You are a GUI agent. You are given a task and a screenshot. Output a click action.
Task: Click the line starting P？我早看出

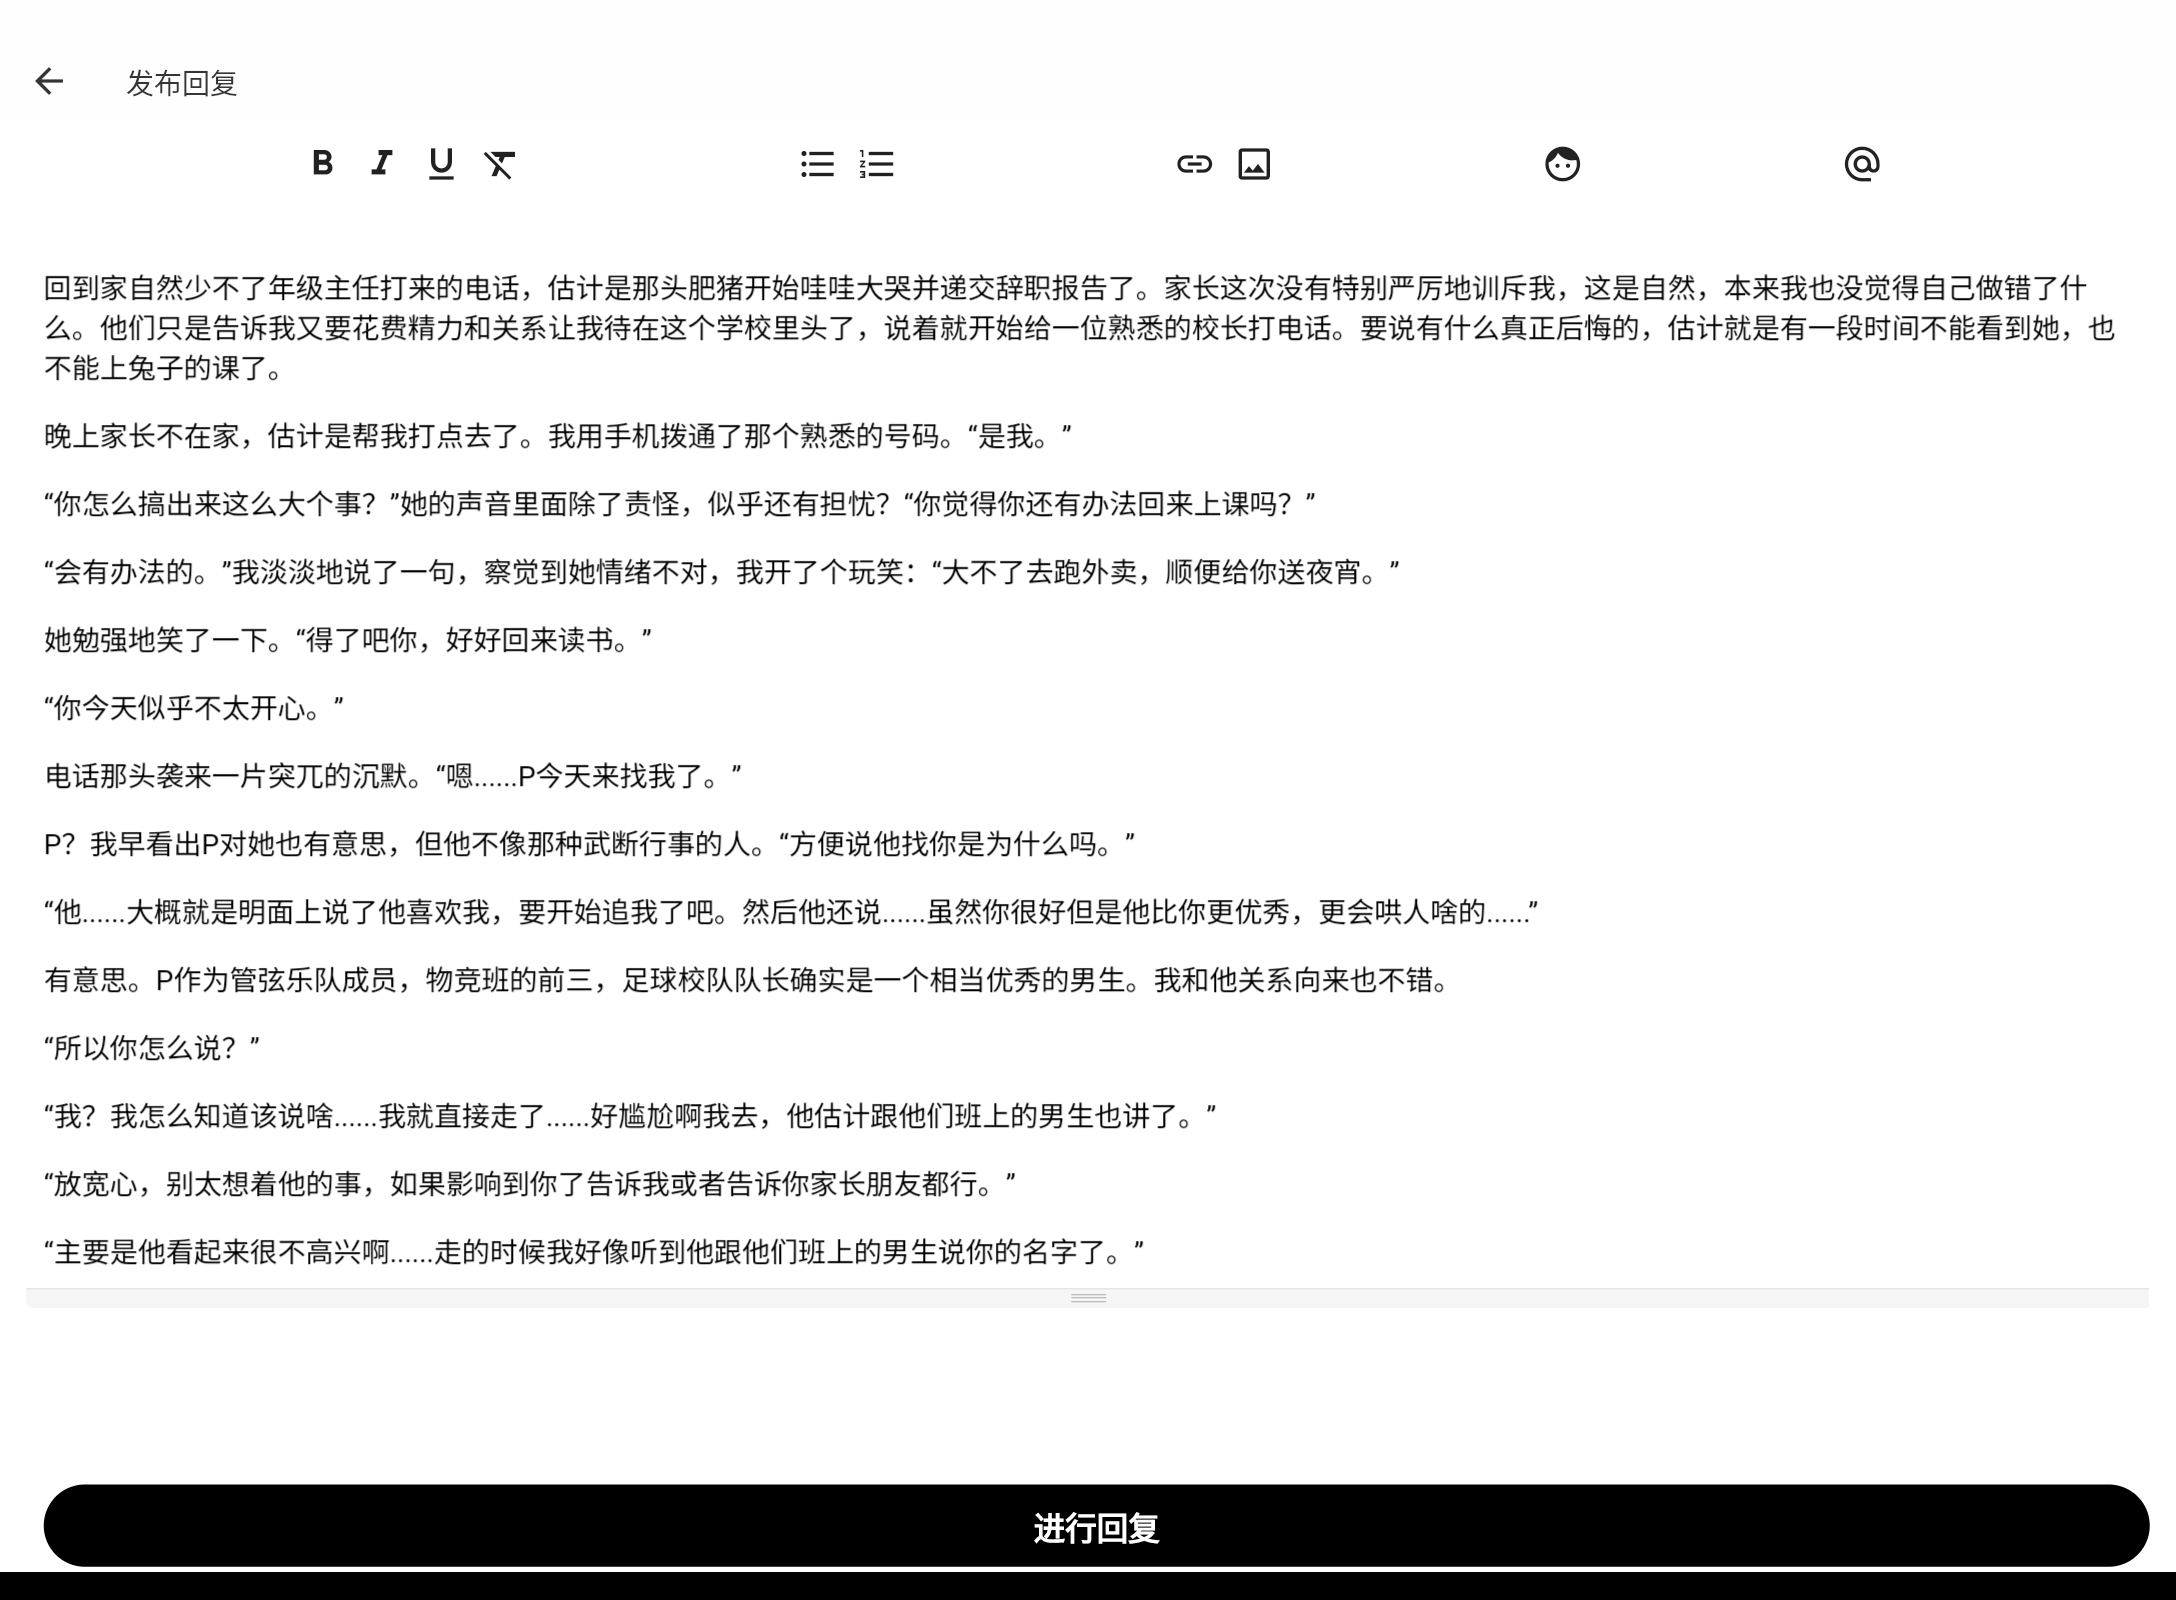(590, 844)
